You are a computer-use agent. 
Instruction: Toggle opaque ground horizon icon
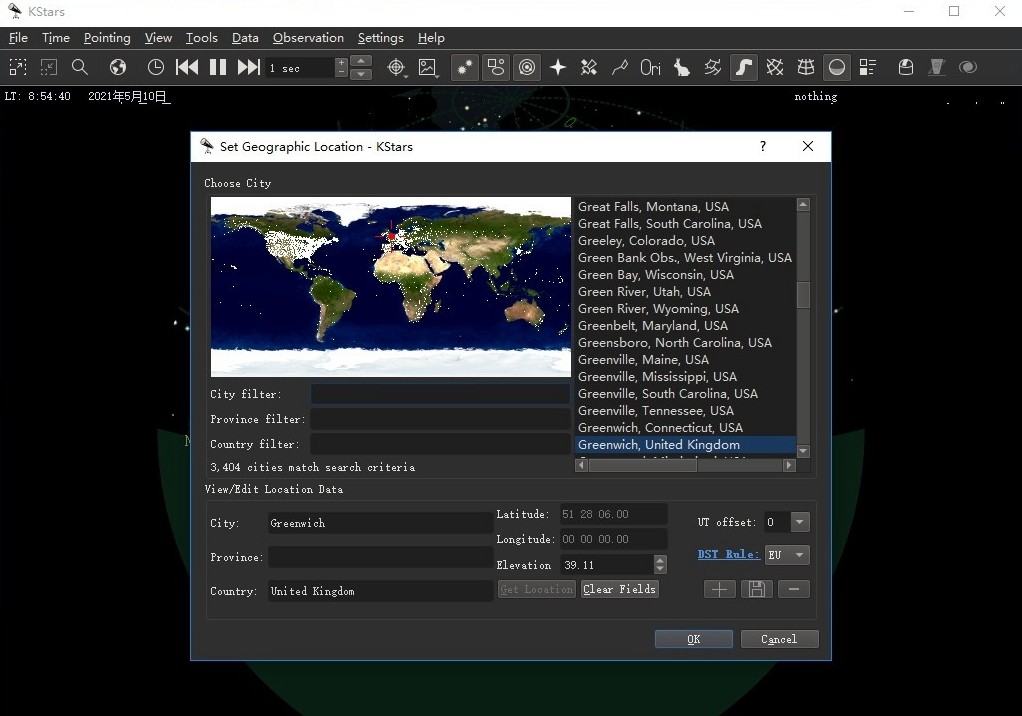(837, 67)
